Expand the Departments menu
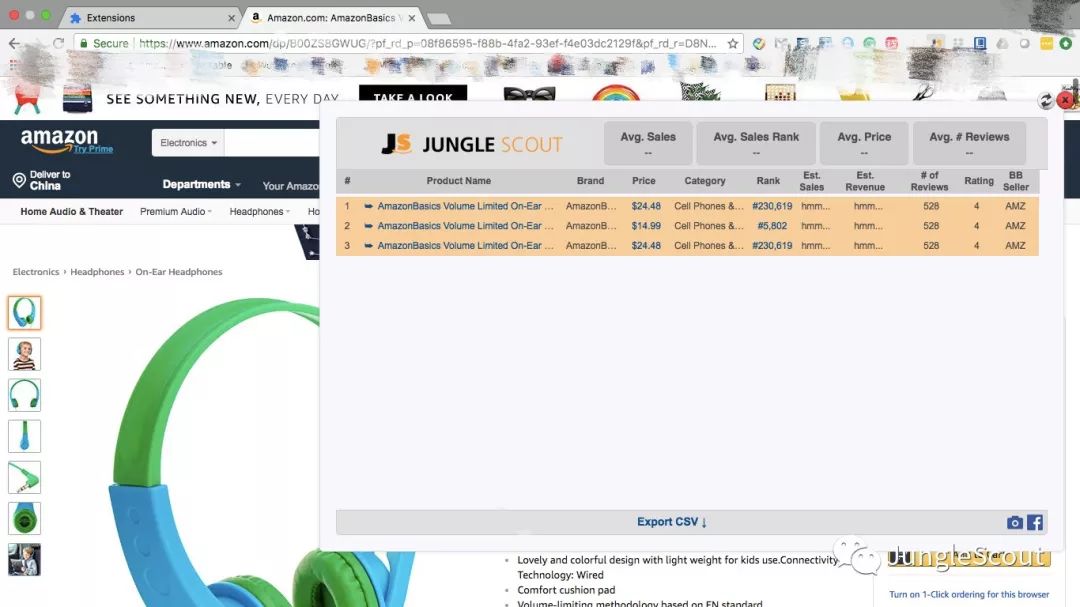The image size is (1080, 607). click(x=201, y=185)
